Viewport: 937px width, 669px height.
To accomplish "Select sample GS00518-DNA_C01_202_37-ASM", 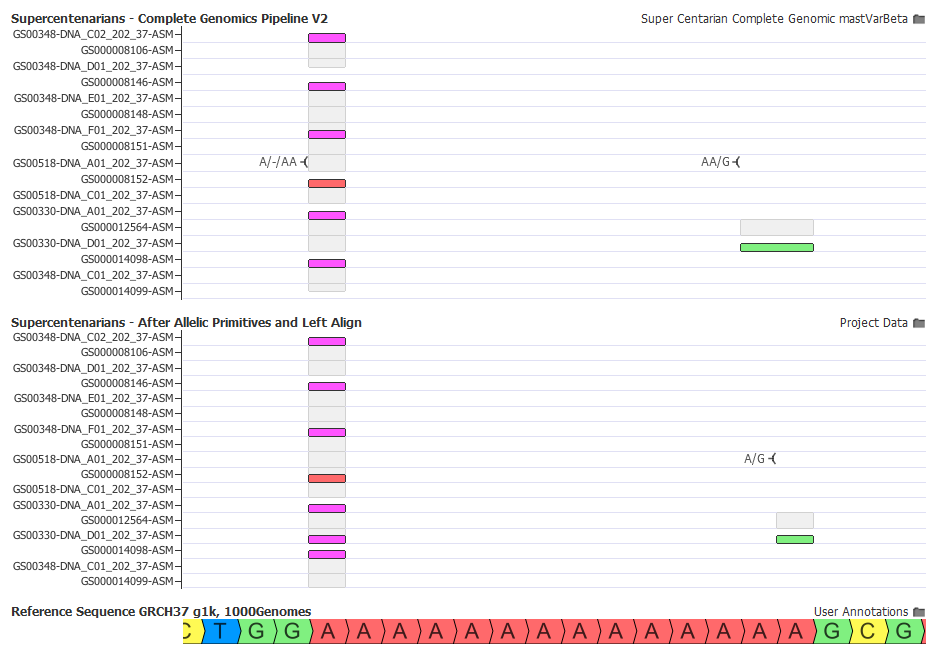I will 94,194.
